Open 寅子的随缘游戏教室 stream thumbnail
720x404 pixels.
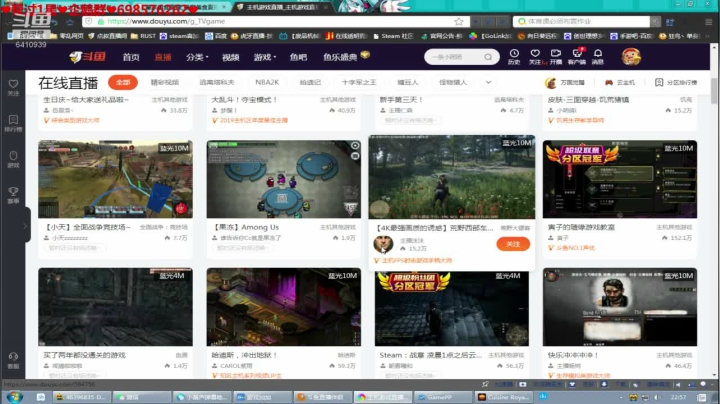(619, 179)
